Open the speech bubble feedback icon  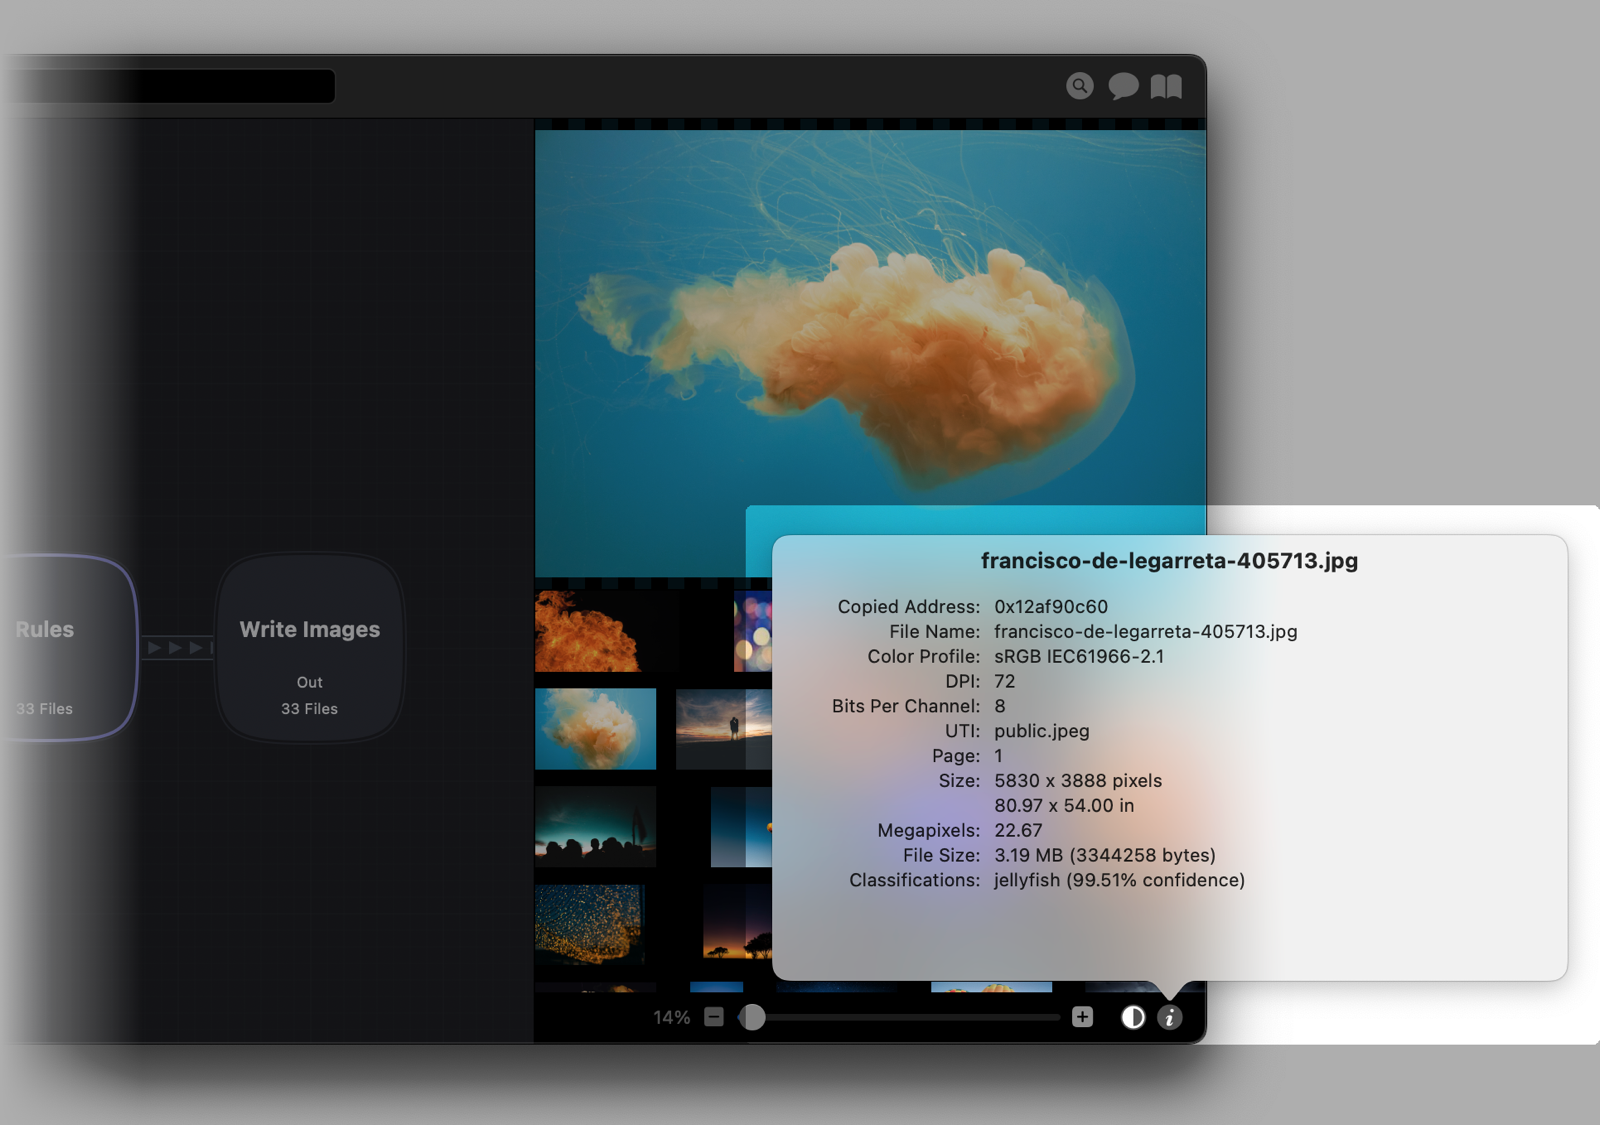[x=1123, y=86]
